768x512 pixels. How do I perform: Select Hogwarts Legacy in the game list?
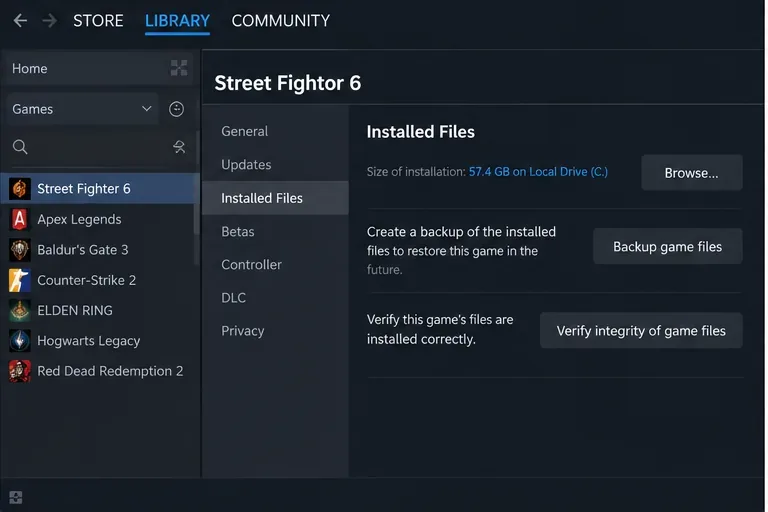coord(98,341)
